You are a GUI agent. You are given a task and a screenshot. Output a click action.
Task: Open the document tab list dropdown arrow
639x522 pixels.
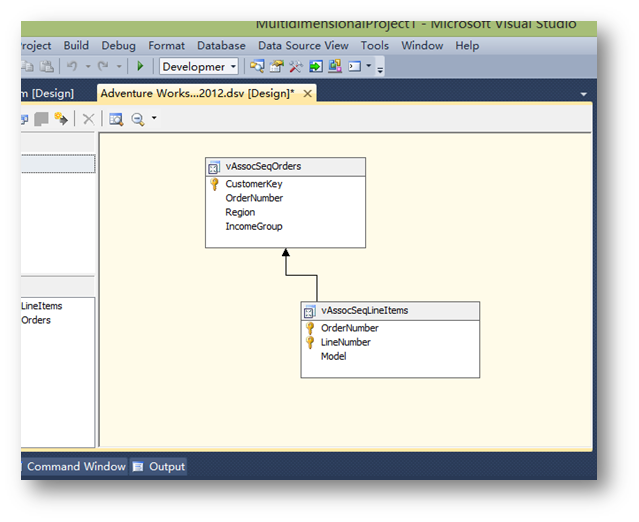tap(584, 94)
